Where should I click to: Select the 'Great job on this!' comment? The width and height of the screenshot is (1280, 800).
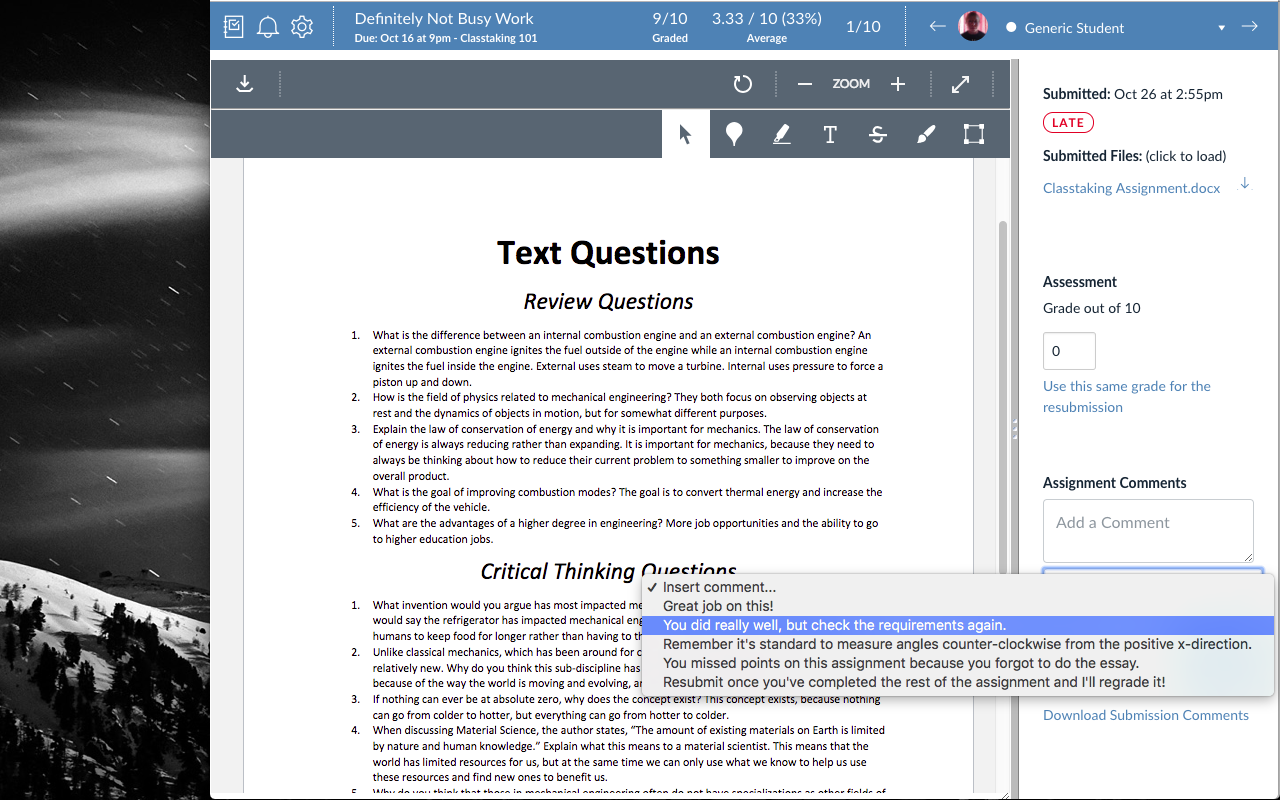point(716,606)
